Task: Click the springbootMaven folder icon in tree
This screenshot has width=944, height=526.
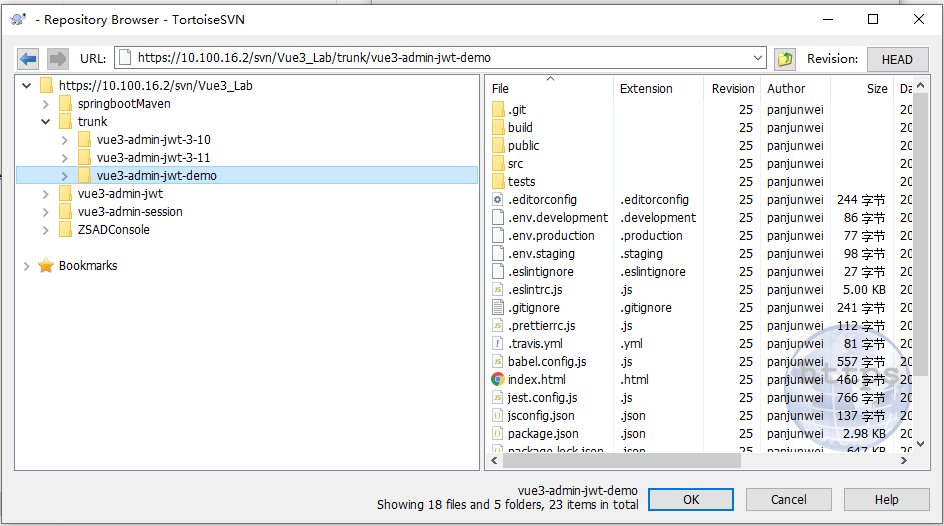Action: tap(66, 104)
